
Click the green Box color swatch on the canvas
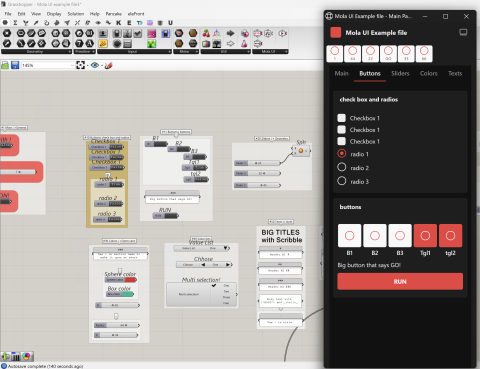tap(127, 294)
